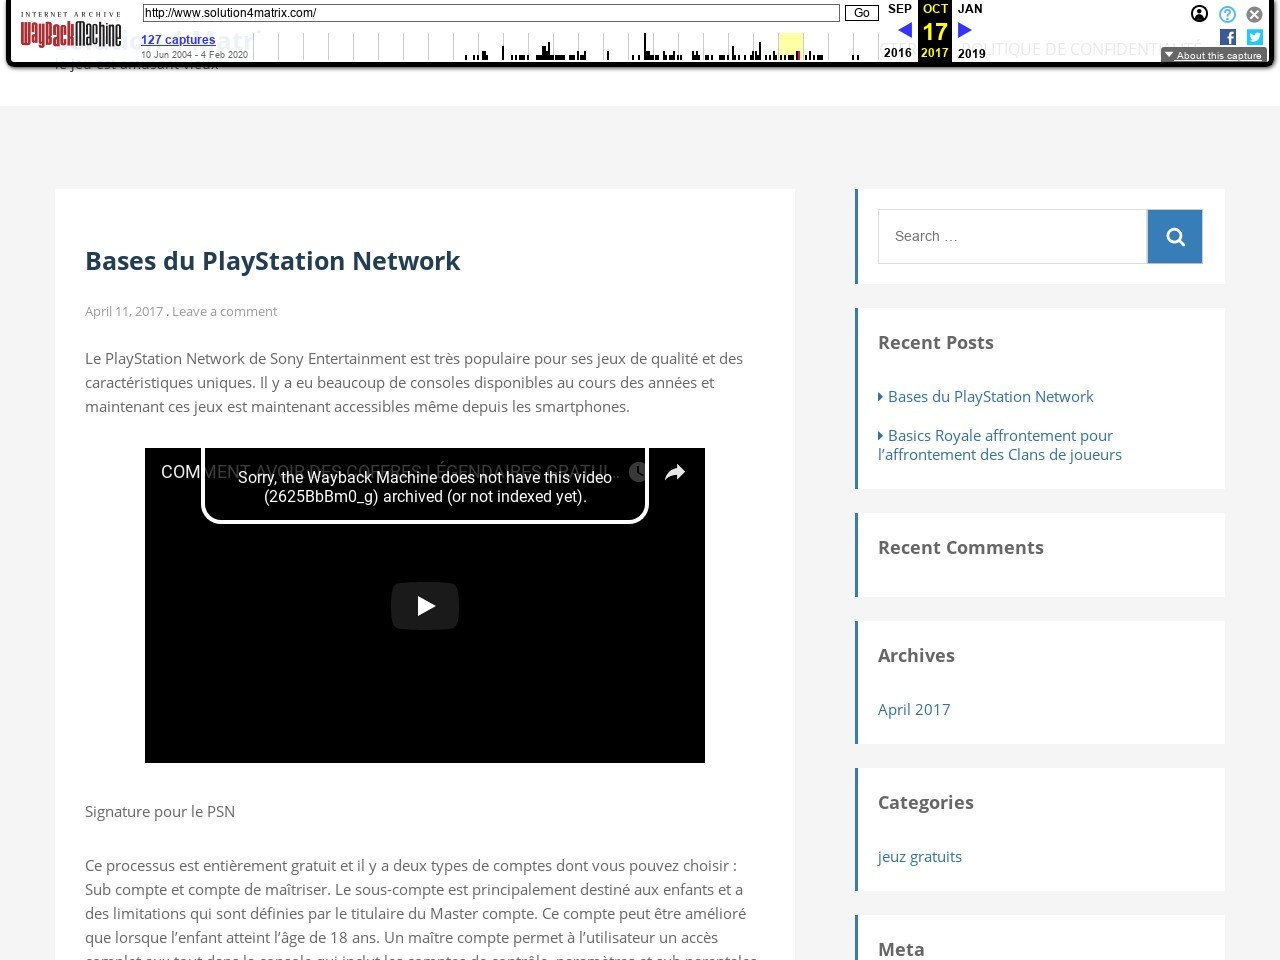
Task: Open the 127 captures link
Action: (x=178, y=40)
